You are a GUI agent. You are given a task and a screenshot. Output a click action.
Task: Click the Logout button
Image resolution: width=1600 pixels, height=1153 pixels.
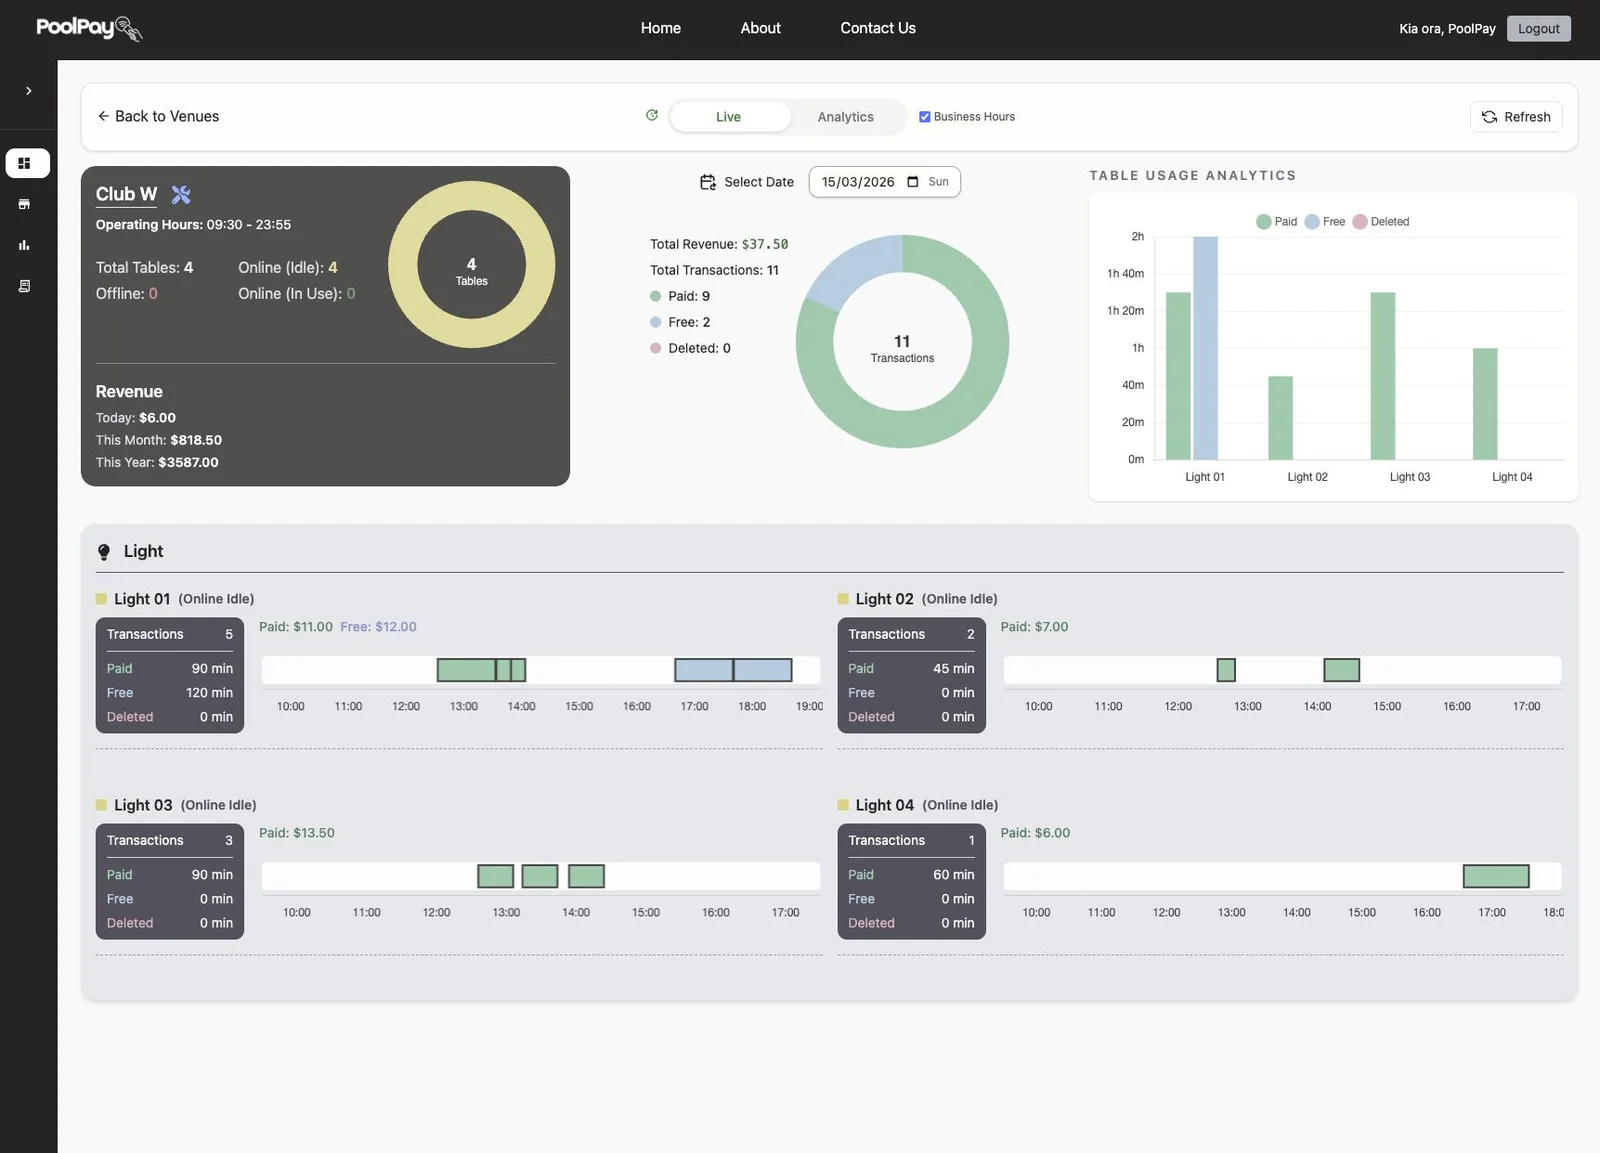pos(1539,28)
